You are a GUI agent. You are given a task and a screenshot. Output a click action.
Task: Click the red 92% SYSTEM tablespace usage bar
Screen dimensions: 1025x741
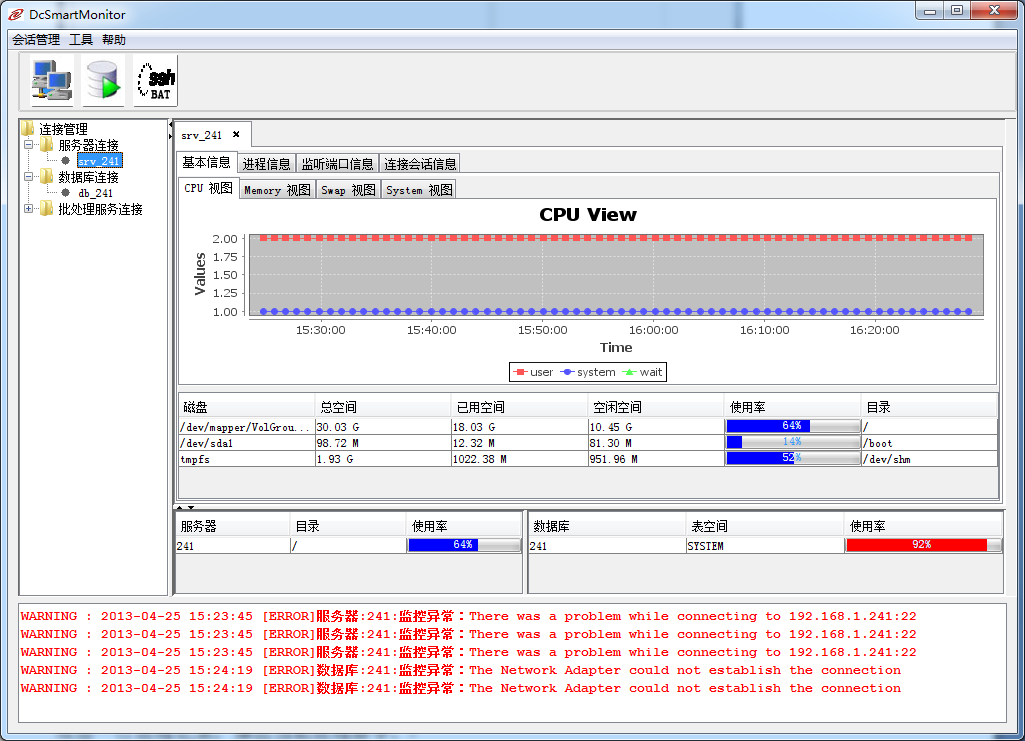coord(922,545)
